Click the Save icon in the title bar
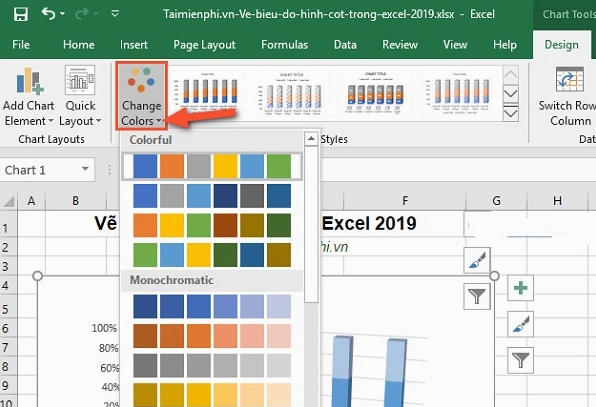The width and height of the screenshot is (596, 407). tap(21, 14)
